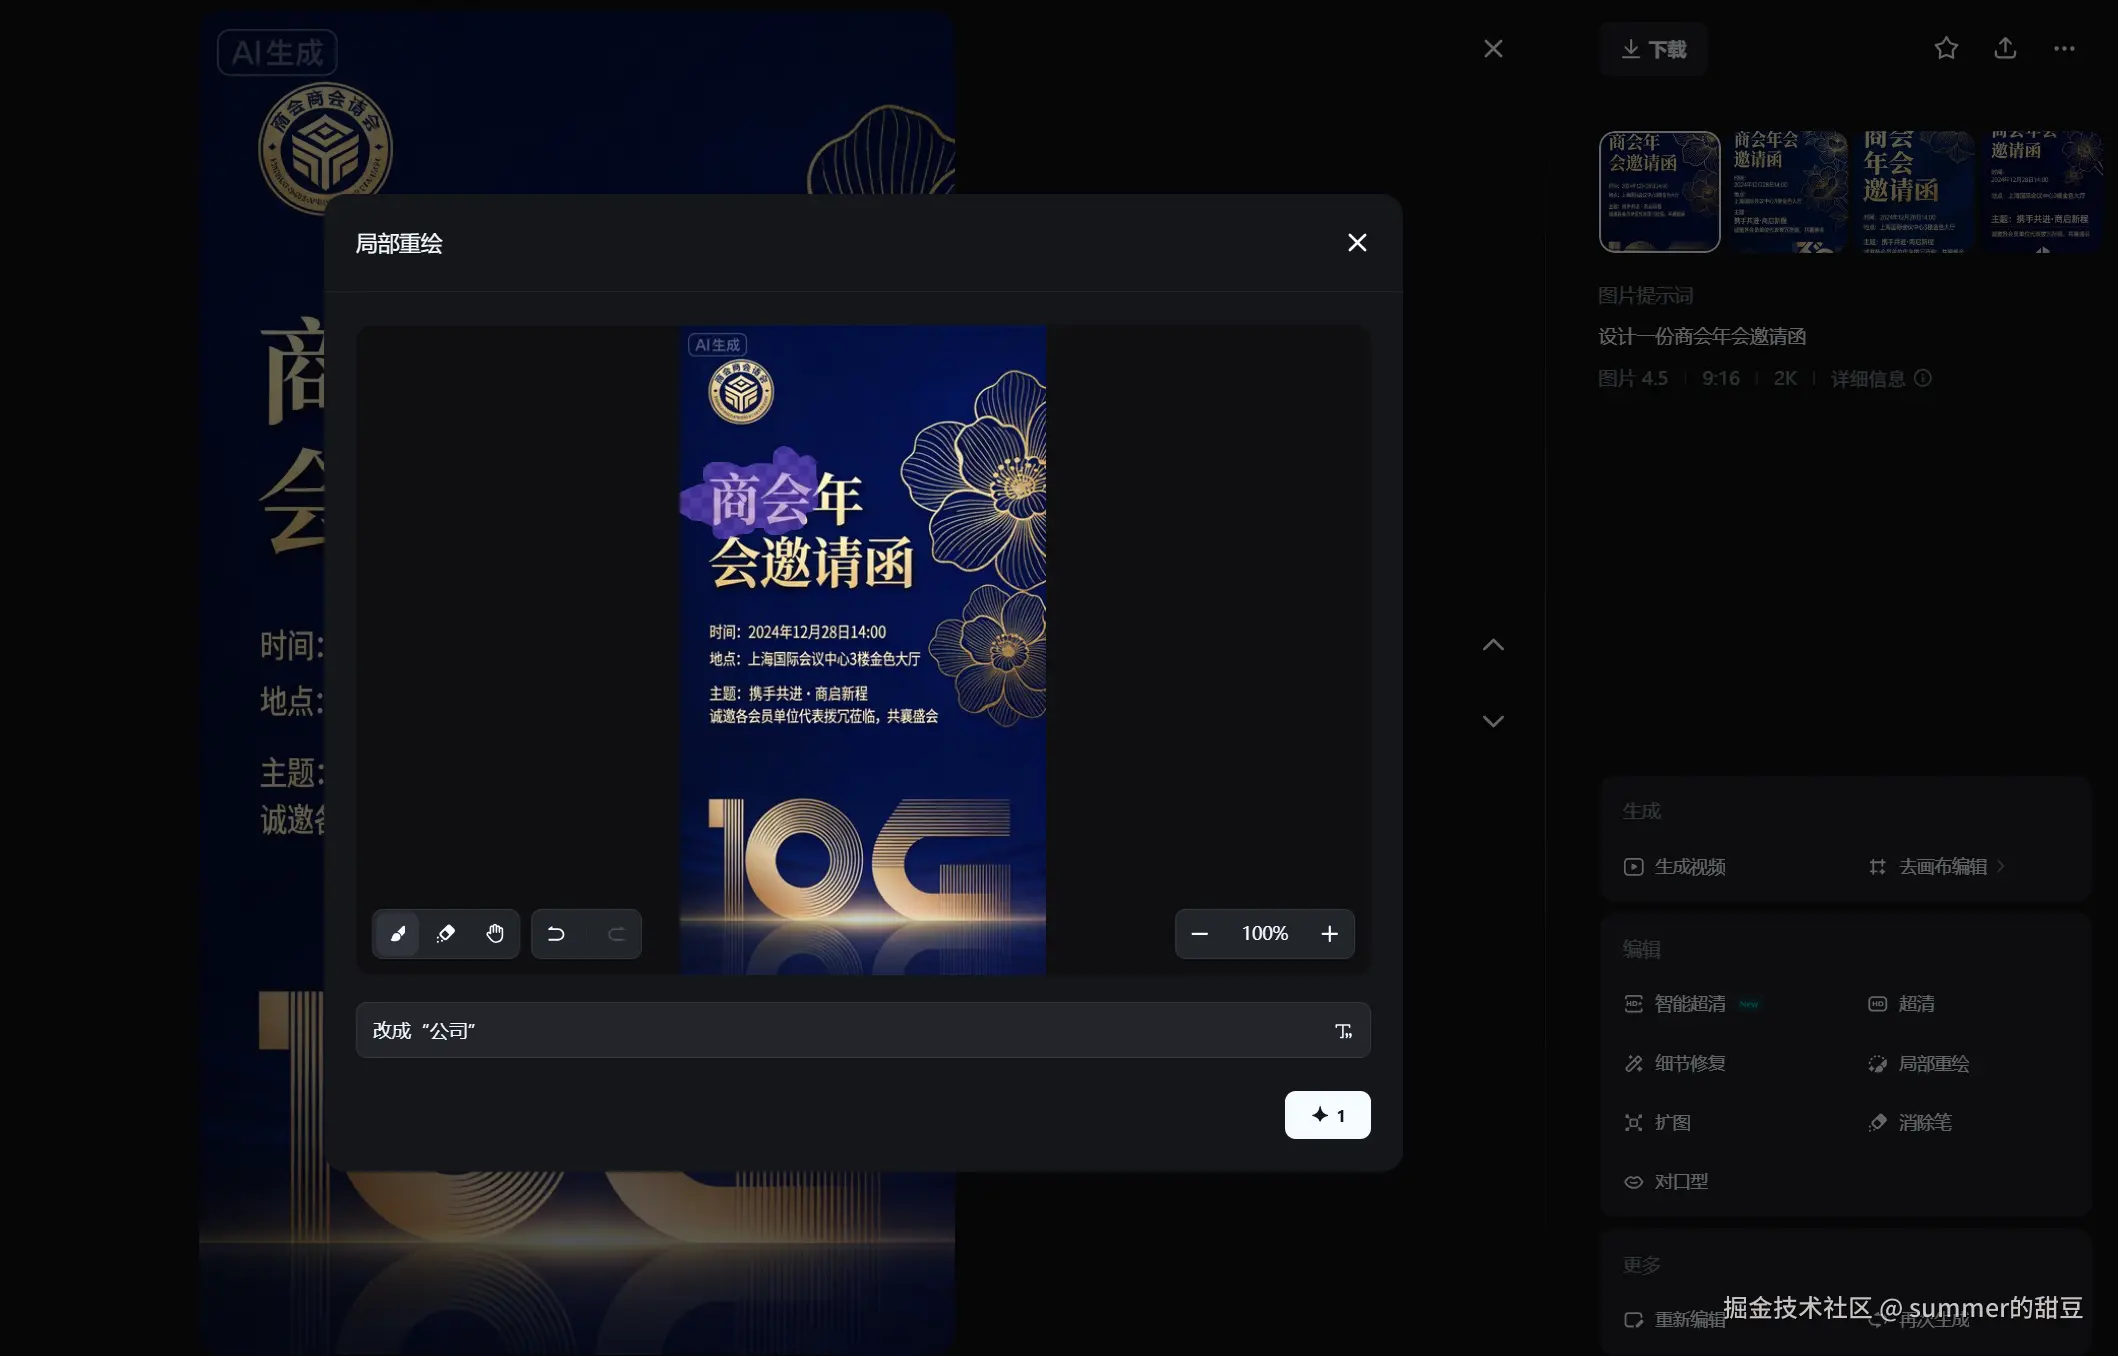This screenshot has width=2118, height=1356.
Task: Click the 下载 download button
Action: (1653, 49)
